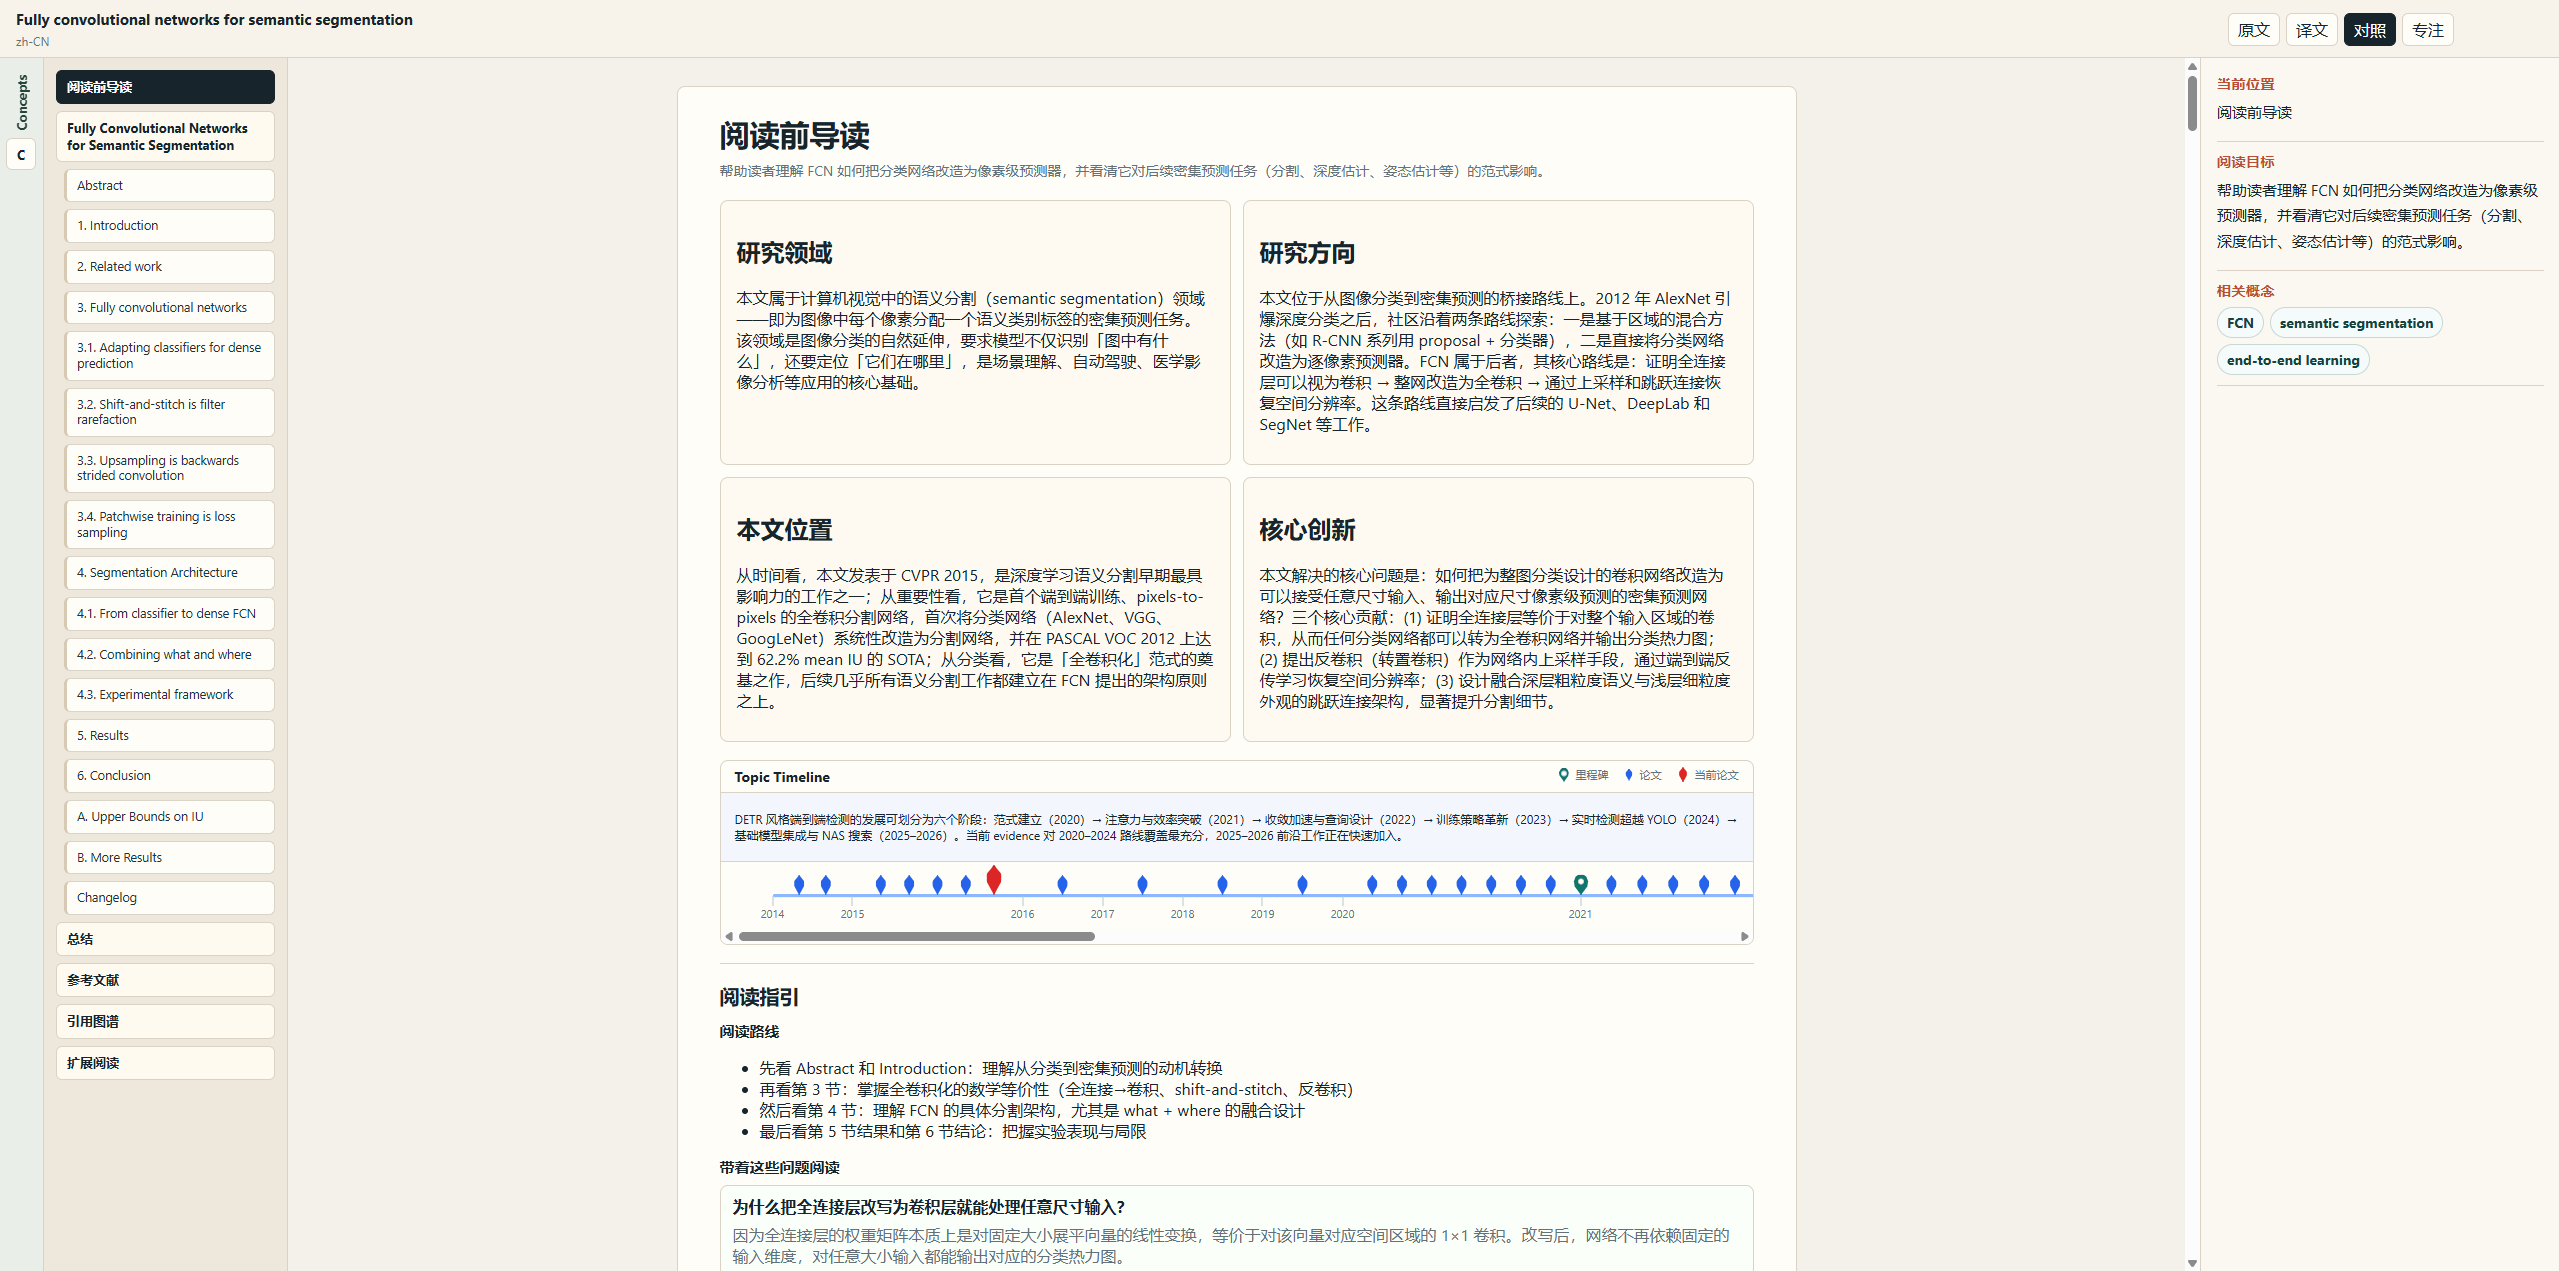The width and height of the screenshot is (2559, 1271).
Task: Click question 为什么把全连接层改写为卷积层就能处理任意尺寸输入?
Action: 928,1207
